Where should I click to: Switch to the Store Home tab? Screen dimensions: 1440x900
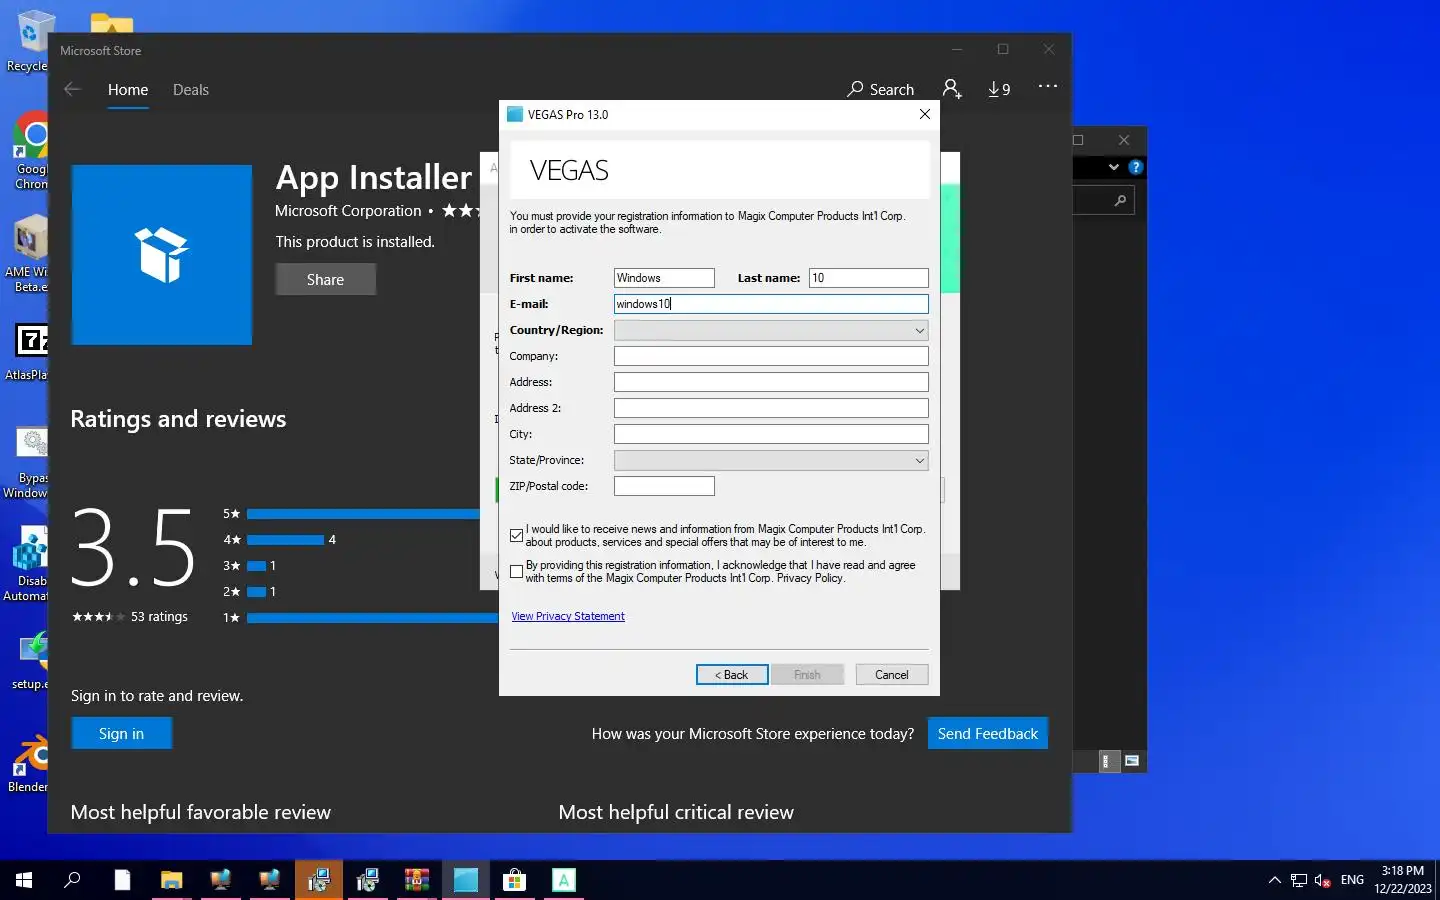[x=128, y=90]
